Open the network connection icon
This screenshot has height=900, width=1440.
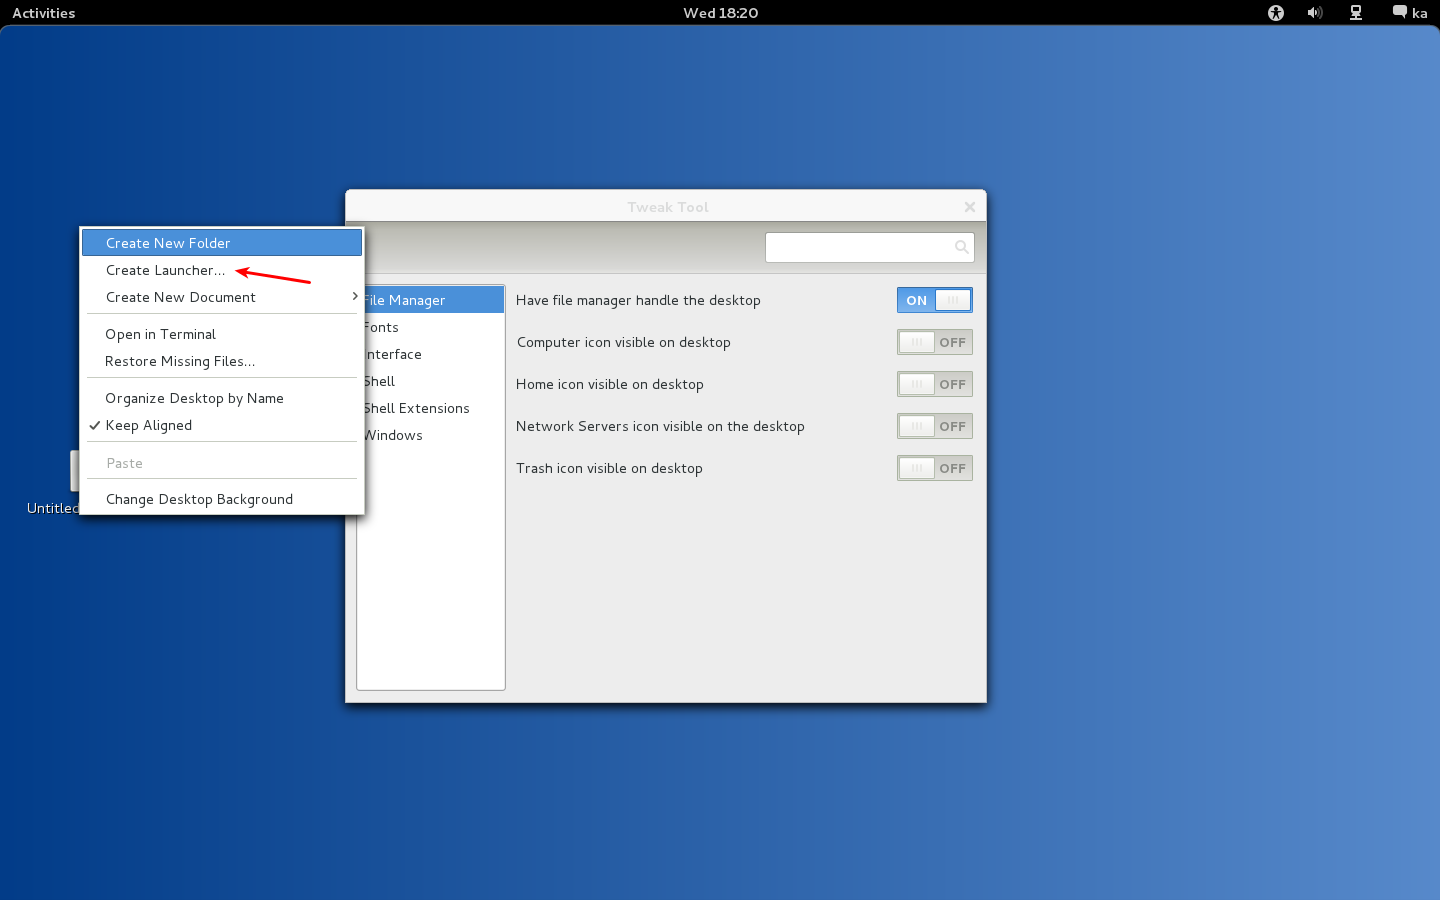1356,13
